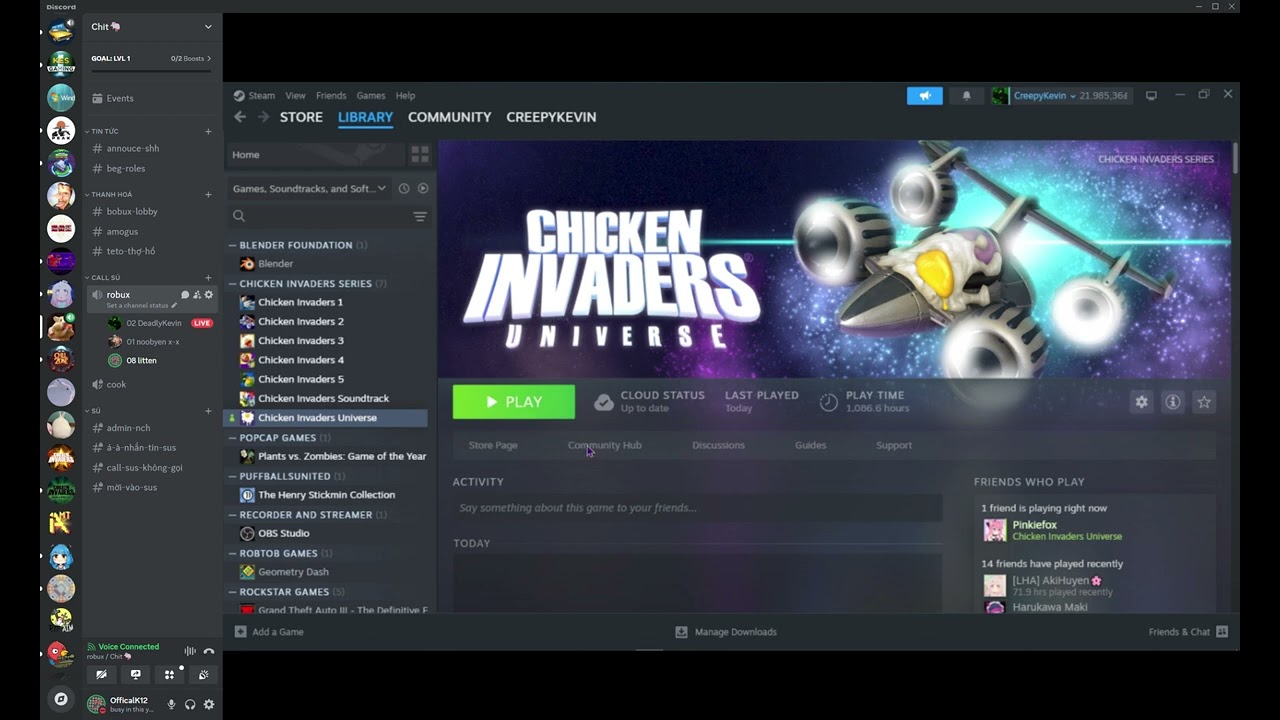Click the library search field
This screenshot has height=720, width=1280.
320,216
